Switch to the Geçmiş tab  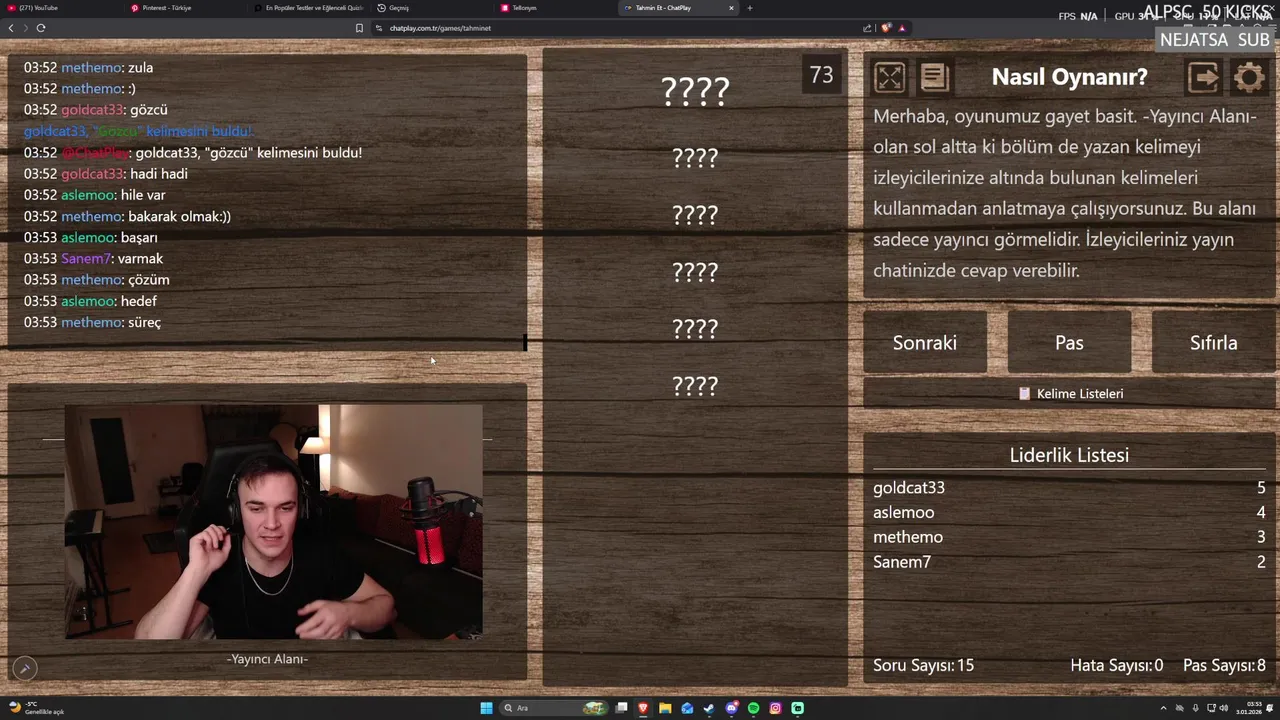pos(431,8)
